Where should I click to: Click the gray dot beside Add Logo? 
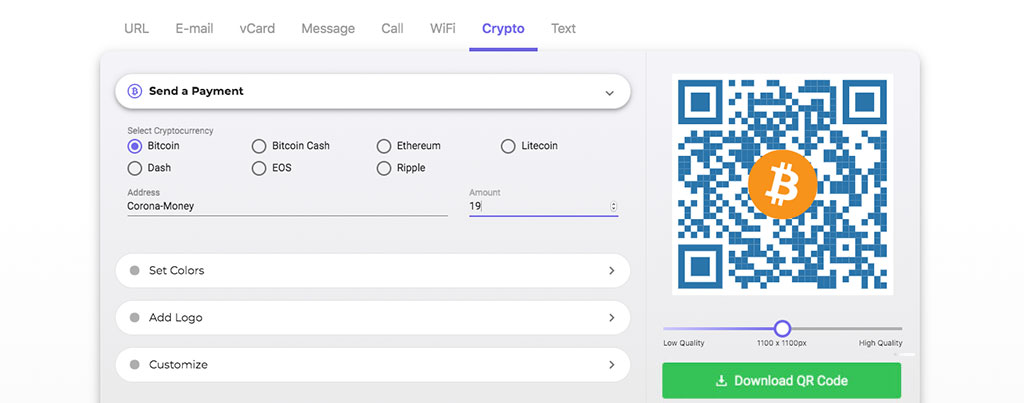tap(135, 317)
